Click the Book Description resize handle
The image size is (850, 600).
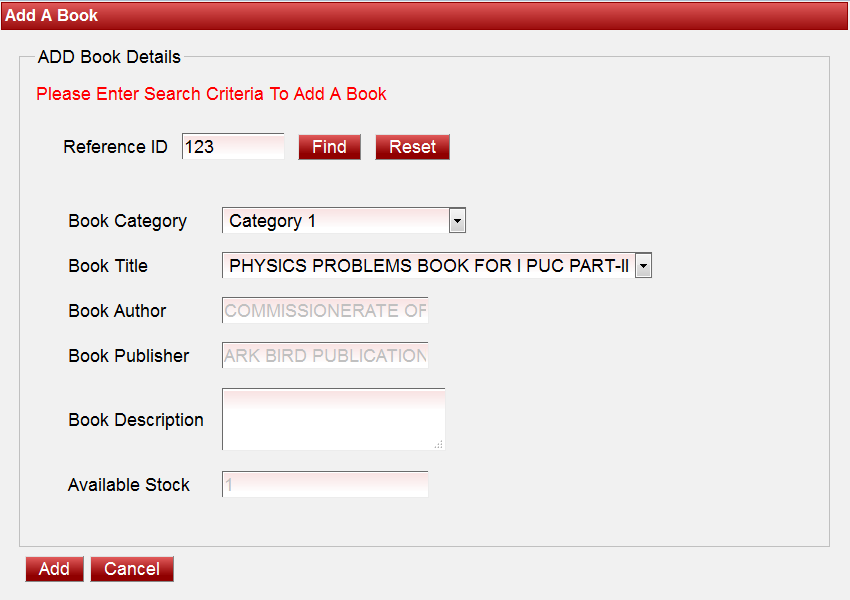pos(438,443)
